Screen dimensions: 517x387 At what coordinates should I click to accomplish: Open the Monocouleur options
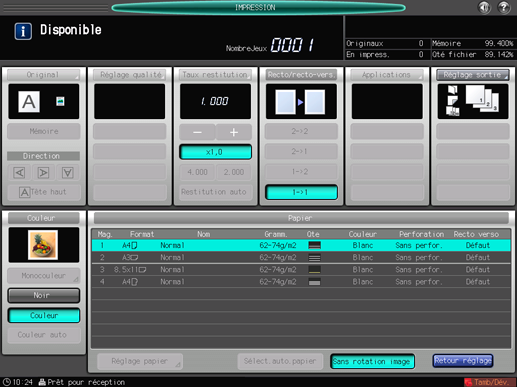(44, 276)
